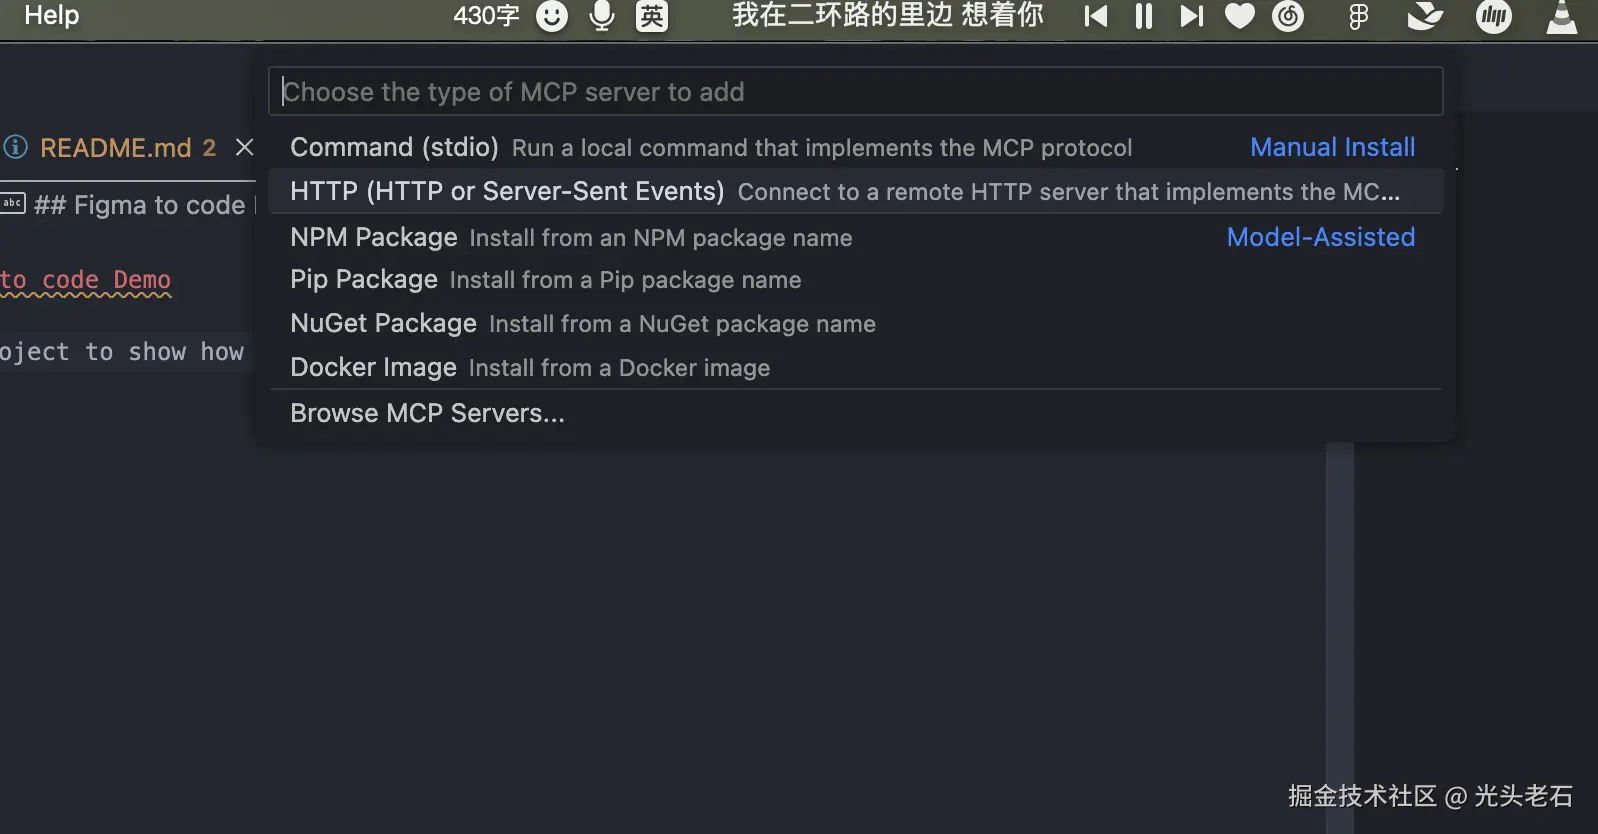The image size is (1598, 834).
Task: Open the NetEase Music menu bar icon
Action: point(1288,16)
